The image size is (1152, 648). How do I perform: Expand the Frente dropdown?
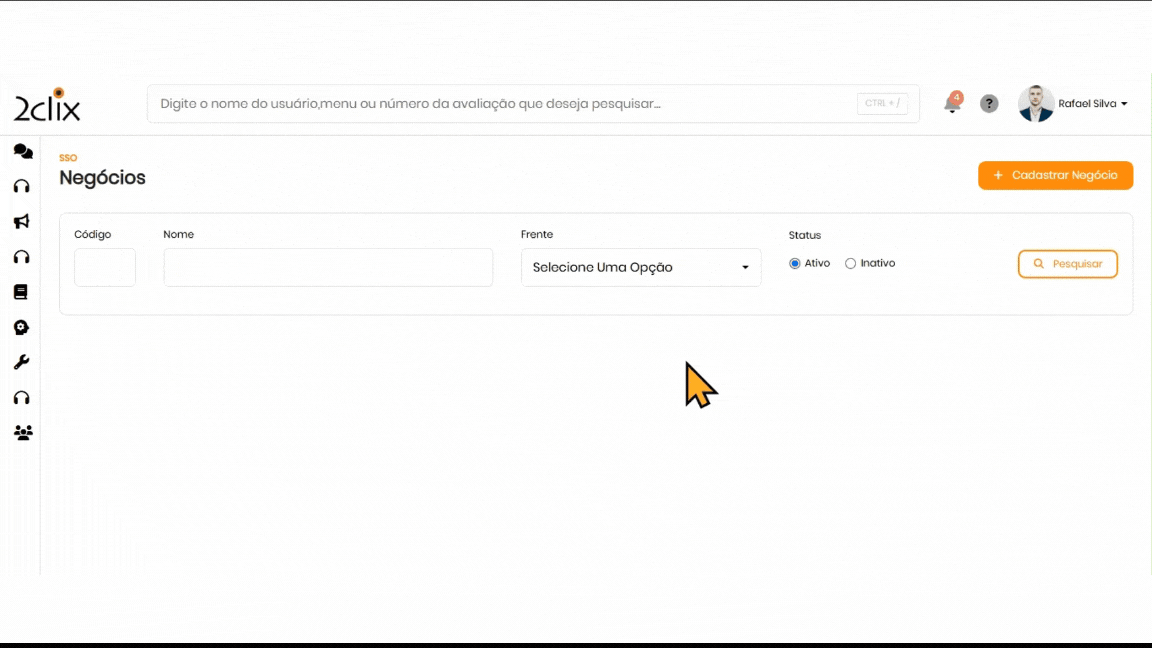click(641, 268)
